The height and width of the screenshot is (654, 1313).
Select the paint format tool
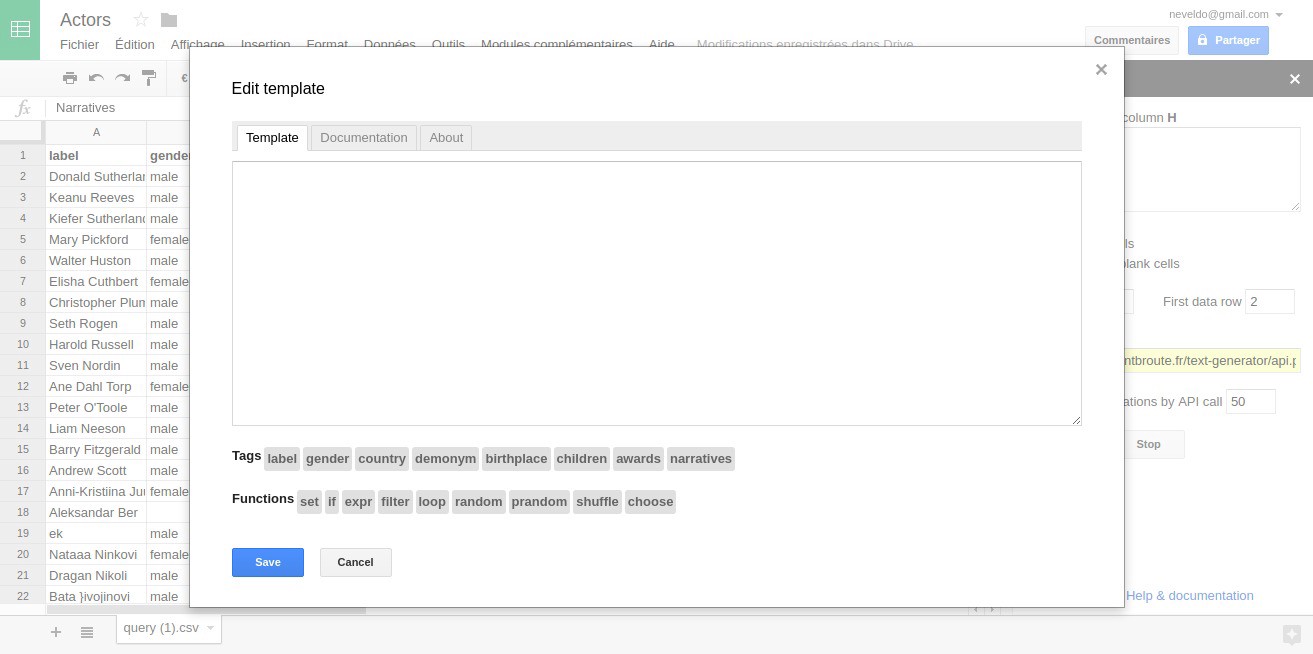(x=149, y=78)
